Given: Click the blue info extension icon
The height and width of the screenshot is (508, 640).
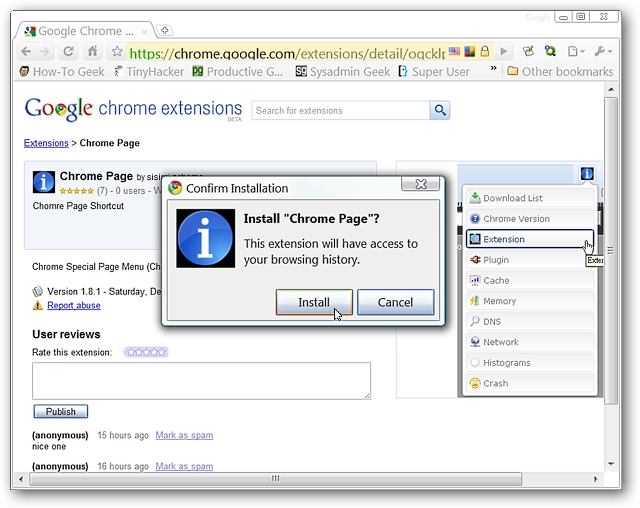Looking at the screenshot, I should 587,174.
